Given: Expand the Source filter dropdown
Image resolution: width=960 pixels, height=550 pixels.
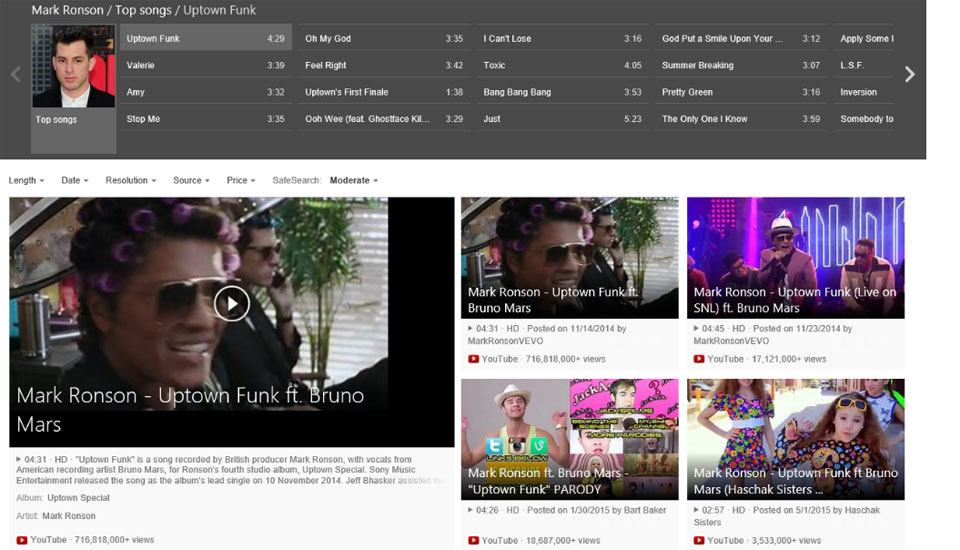Looking at the screenshot, I should click(191, 181).
